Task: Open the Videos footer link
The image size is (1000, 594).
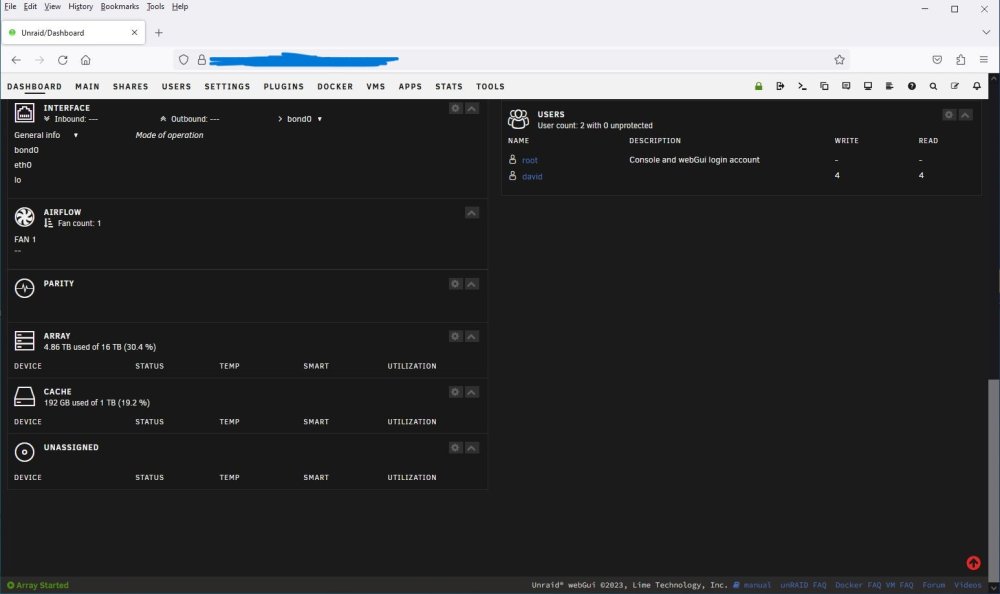Action: click(x=967, y=585)
